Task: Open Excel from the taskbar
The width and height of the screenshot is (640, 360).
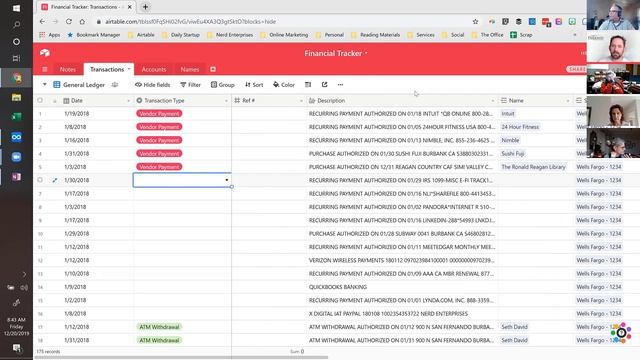Action: 16,117
